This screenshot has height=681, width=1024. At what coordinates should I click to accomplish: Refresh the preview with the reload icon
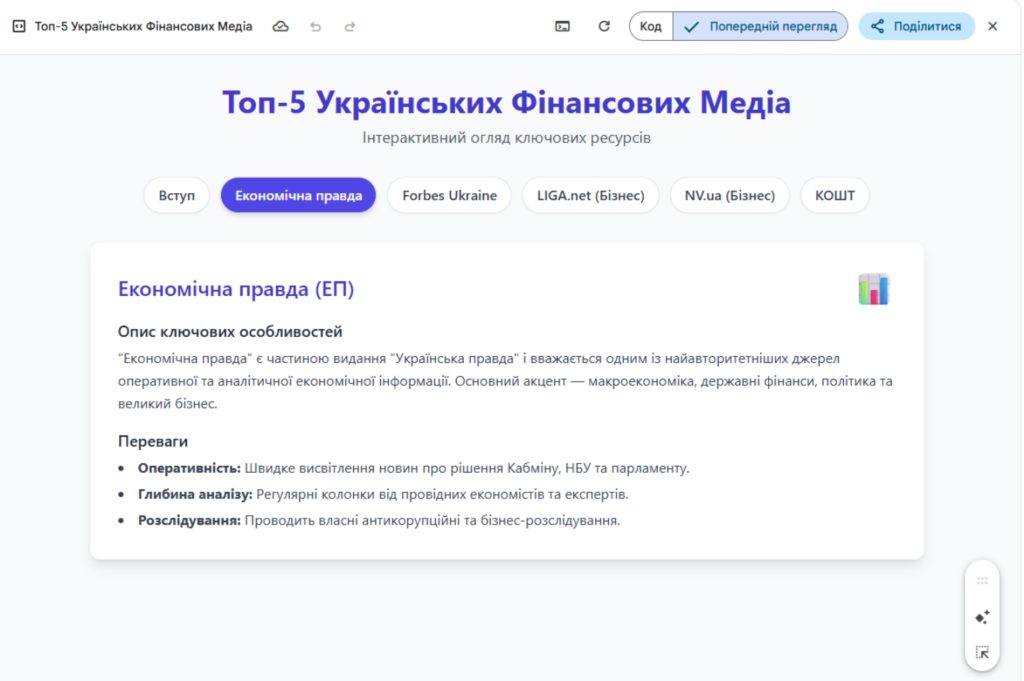[x=604, y=26]
